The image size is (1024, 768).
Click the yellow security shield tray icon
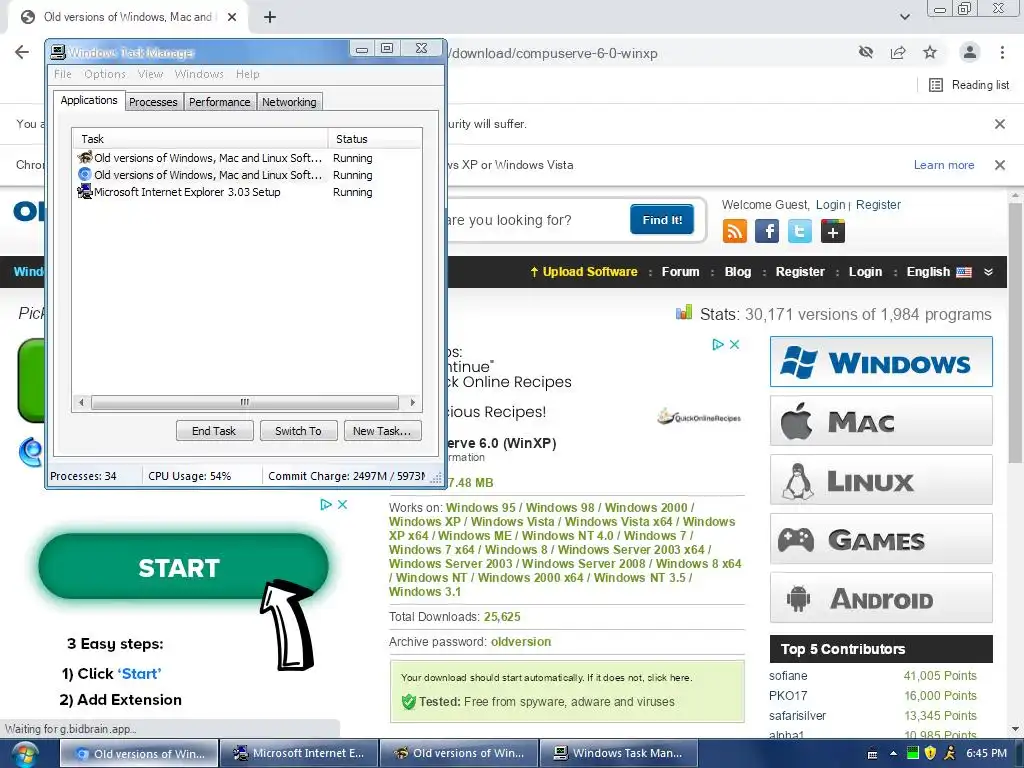[931, 753]
